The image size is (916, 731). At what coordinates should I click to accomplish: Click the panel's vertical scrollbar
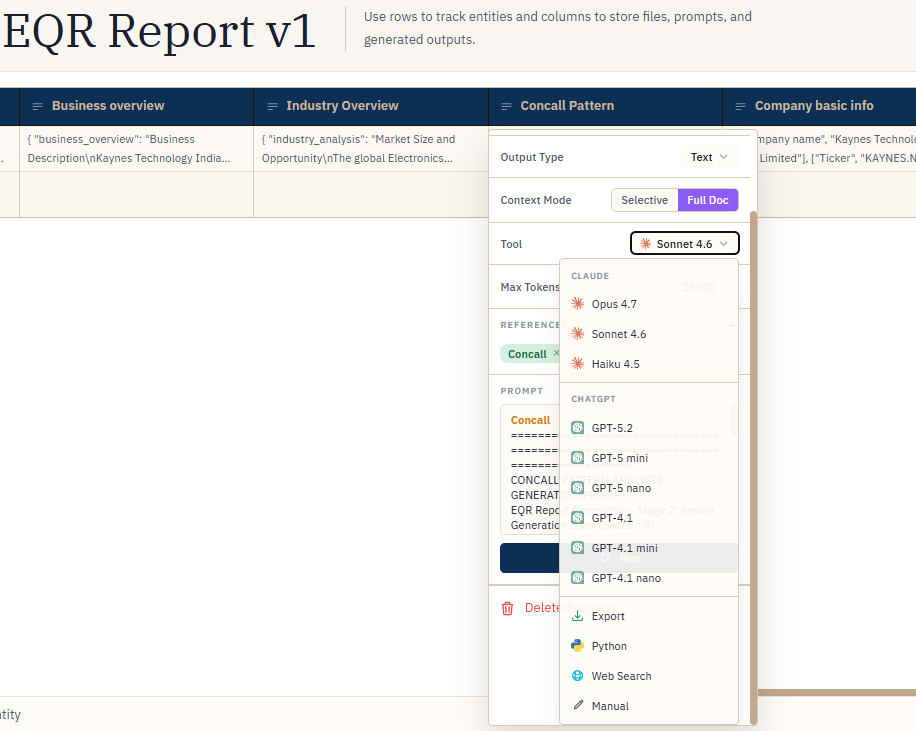pyautogui.click(x=754, y=467)
